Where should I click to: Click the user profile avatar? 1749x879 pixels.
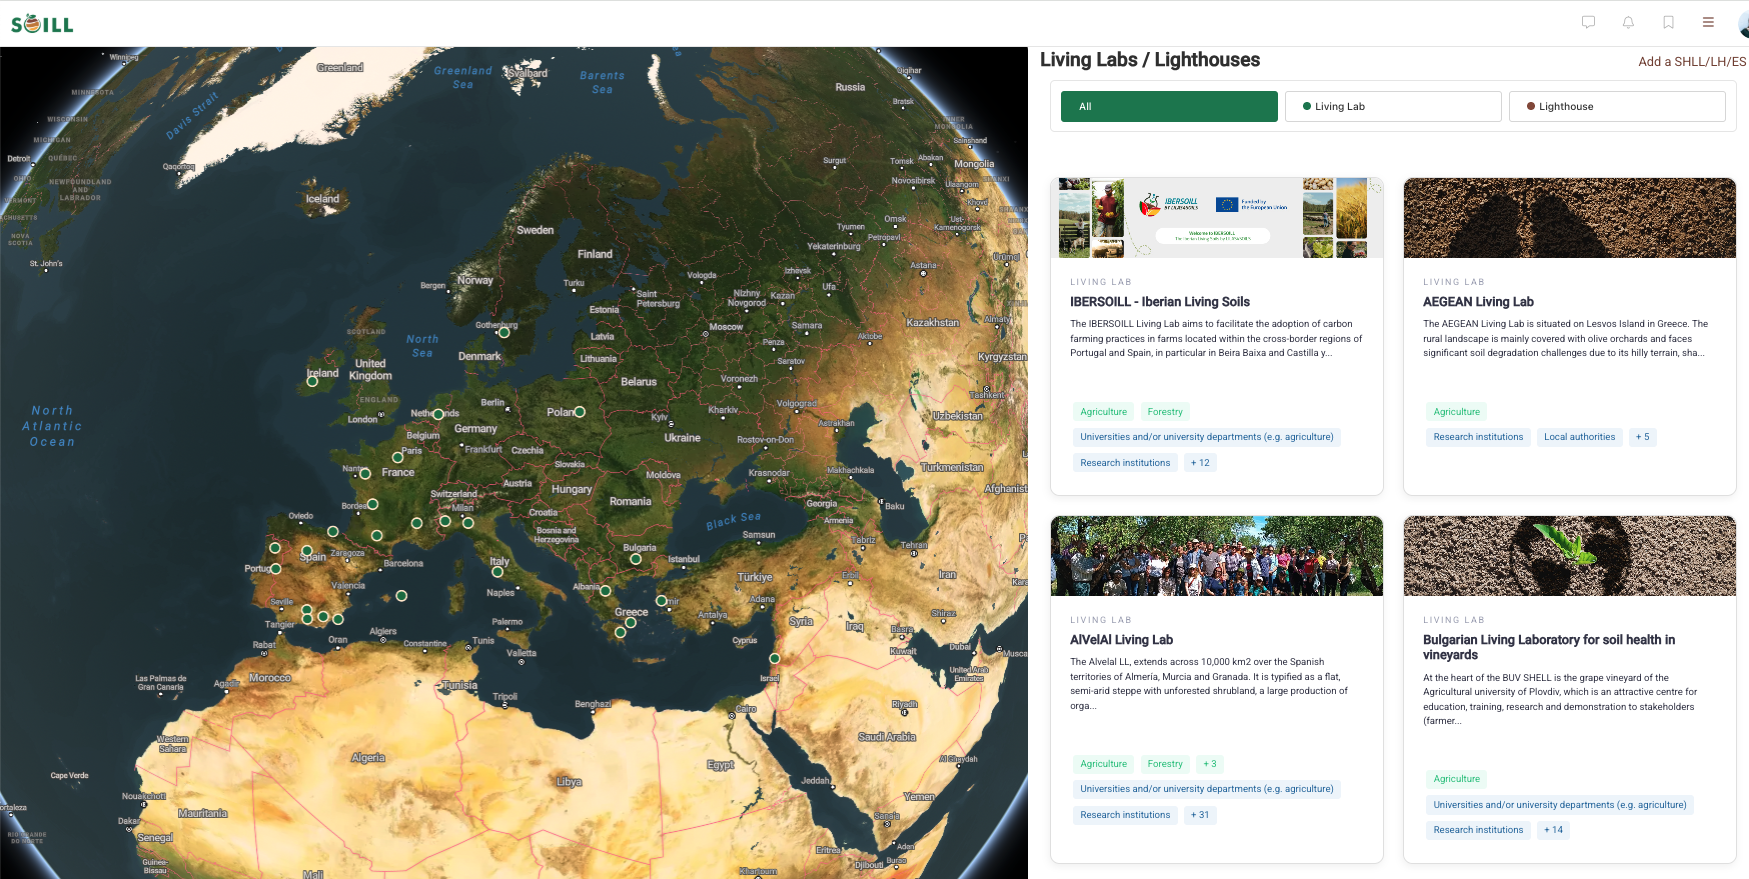pos(1742,24)
